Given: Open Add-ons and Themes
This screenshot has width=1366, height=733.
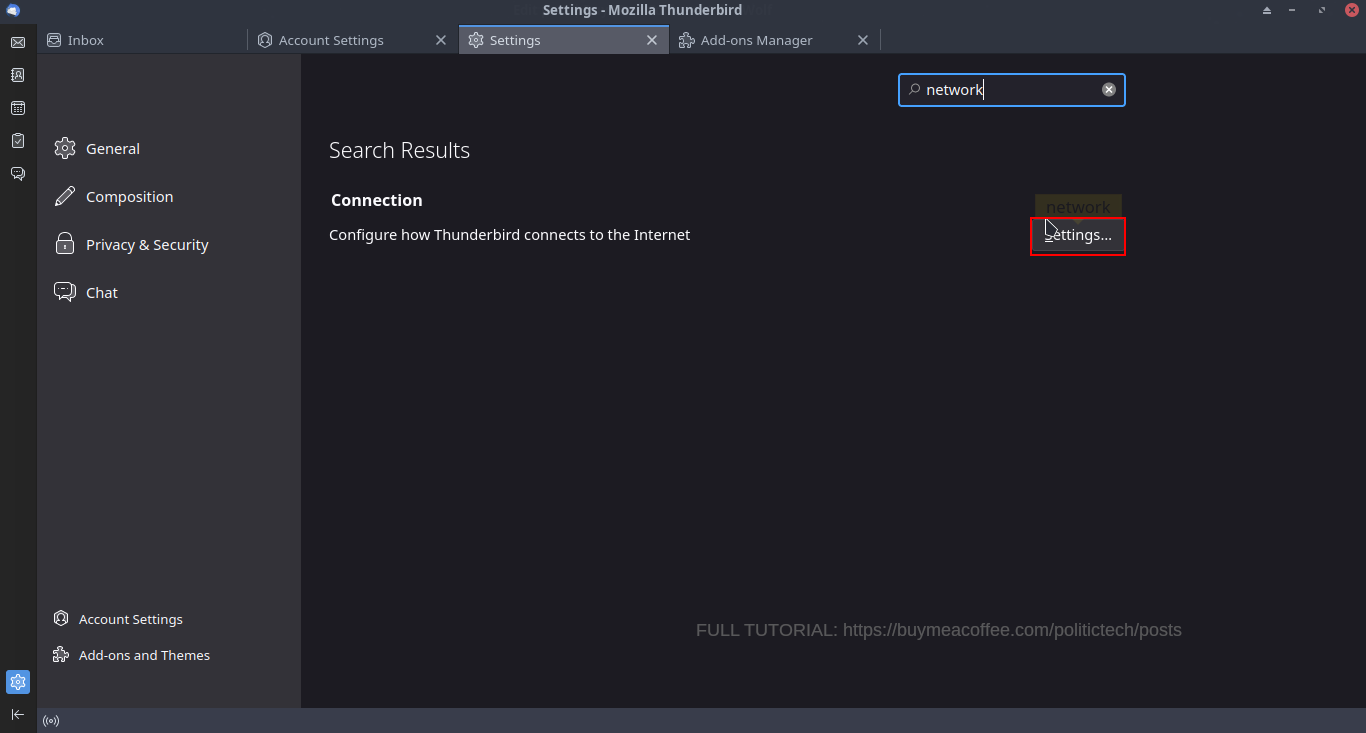Looking at the screenshot, I should [132, 655].
